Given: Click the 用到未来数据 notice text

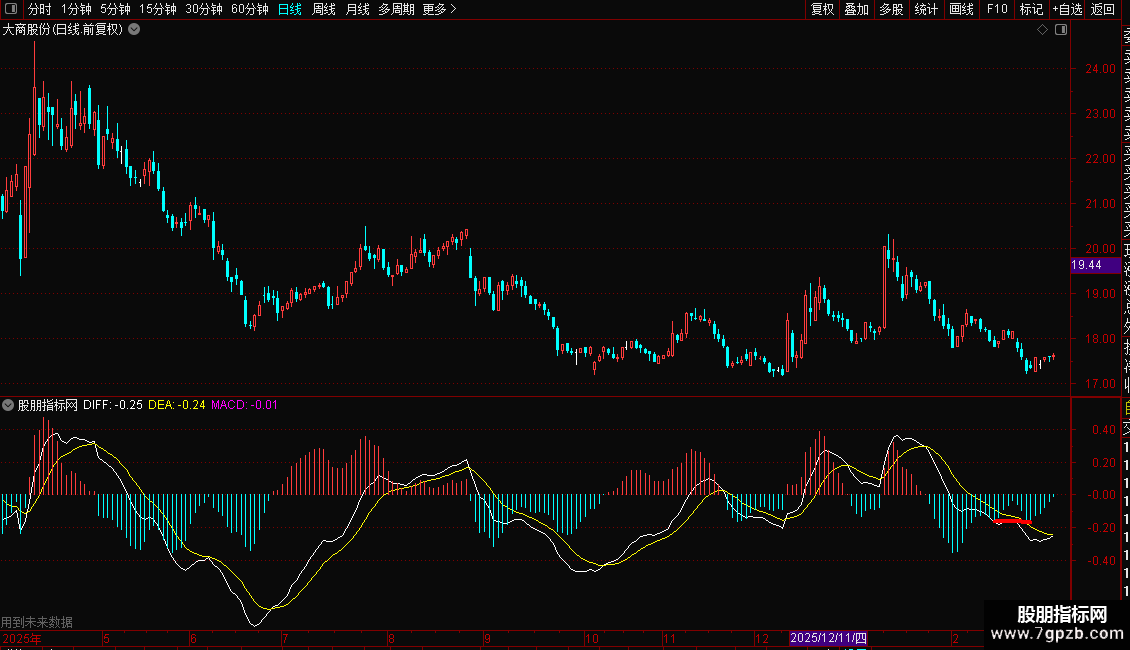Looking at the screenshot, I should pos(37,622).
